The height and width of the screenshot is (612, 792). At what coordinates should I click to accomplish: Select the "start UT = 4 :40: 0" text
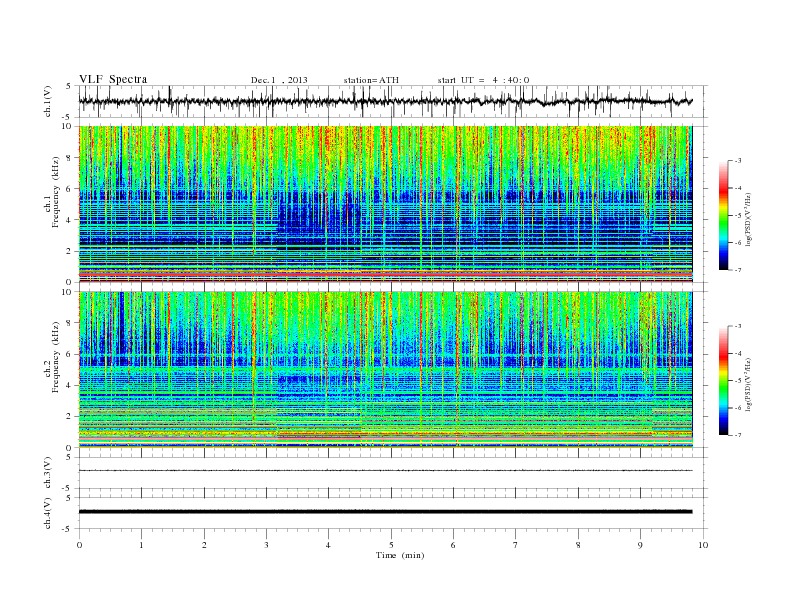point(483,80)
